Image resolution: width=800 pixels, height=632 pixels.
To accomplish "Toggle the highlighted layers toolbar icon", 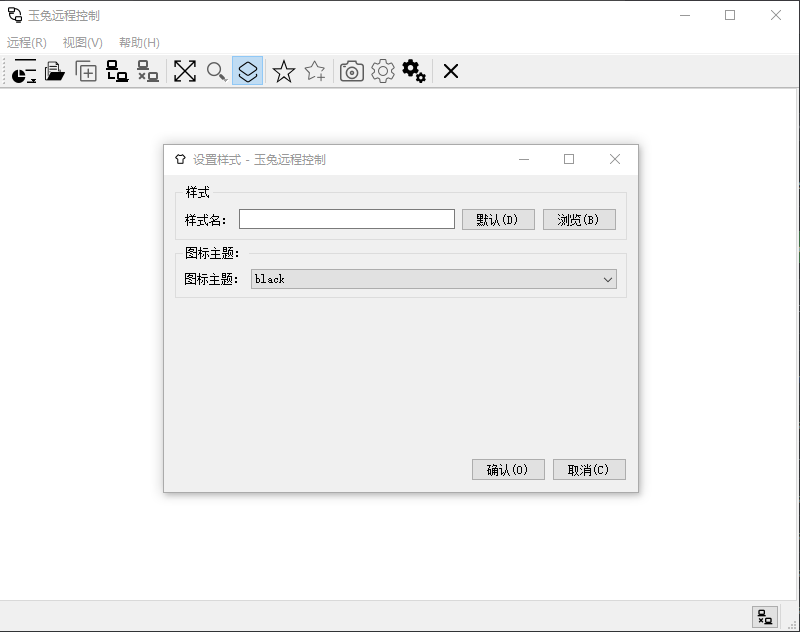I will pos(247,71).
